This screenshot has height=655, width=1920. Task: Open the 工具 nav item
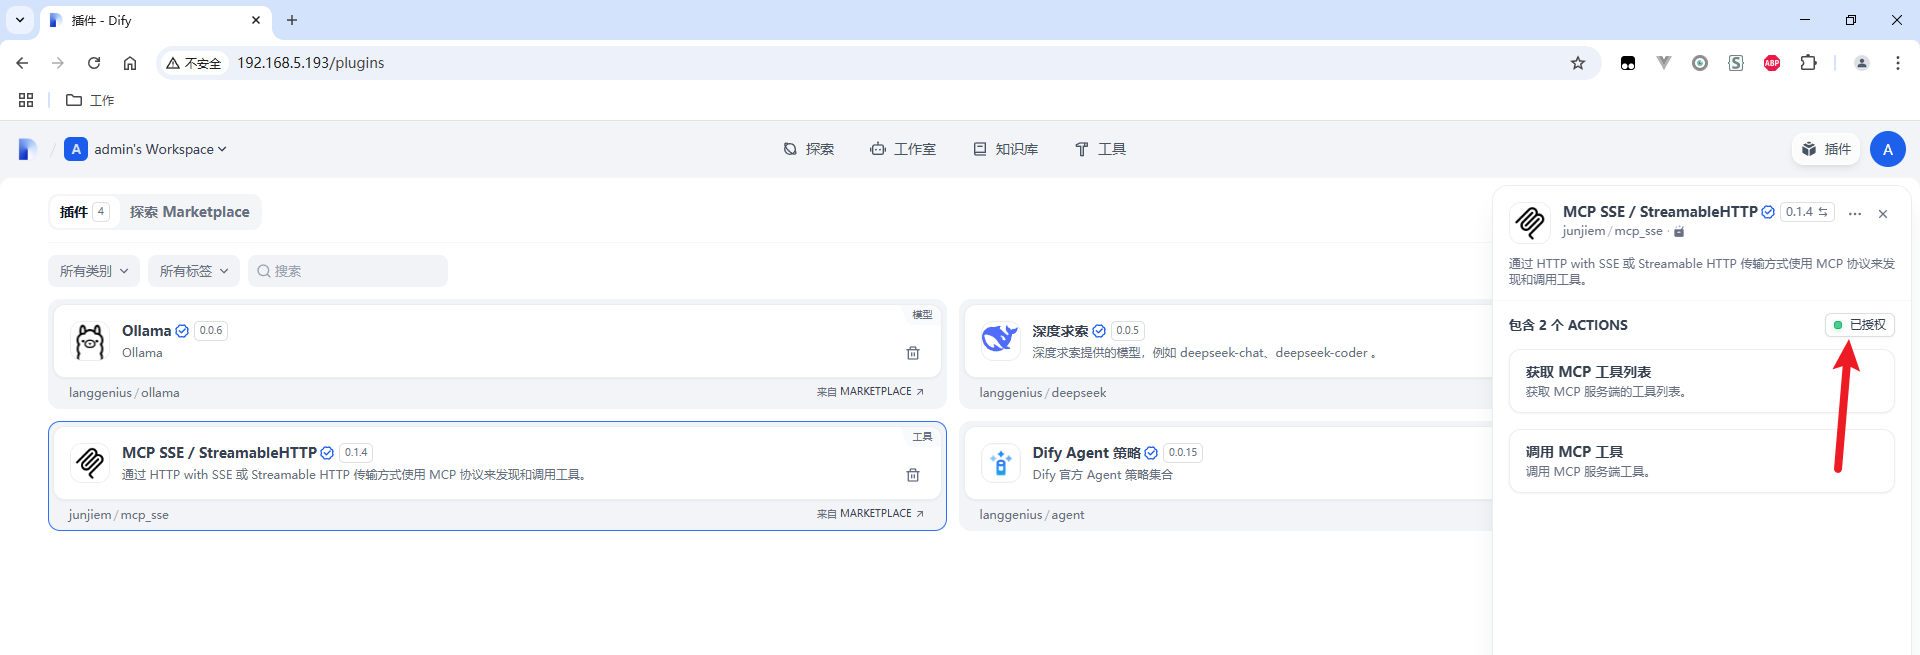point(1100,149)
